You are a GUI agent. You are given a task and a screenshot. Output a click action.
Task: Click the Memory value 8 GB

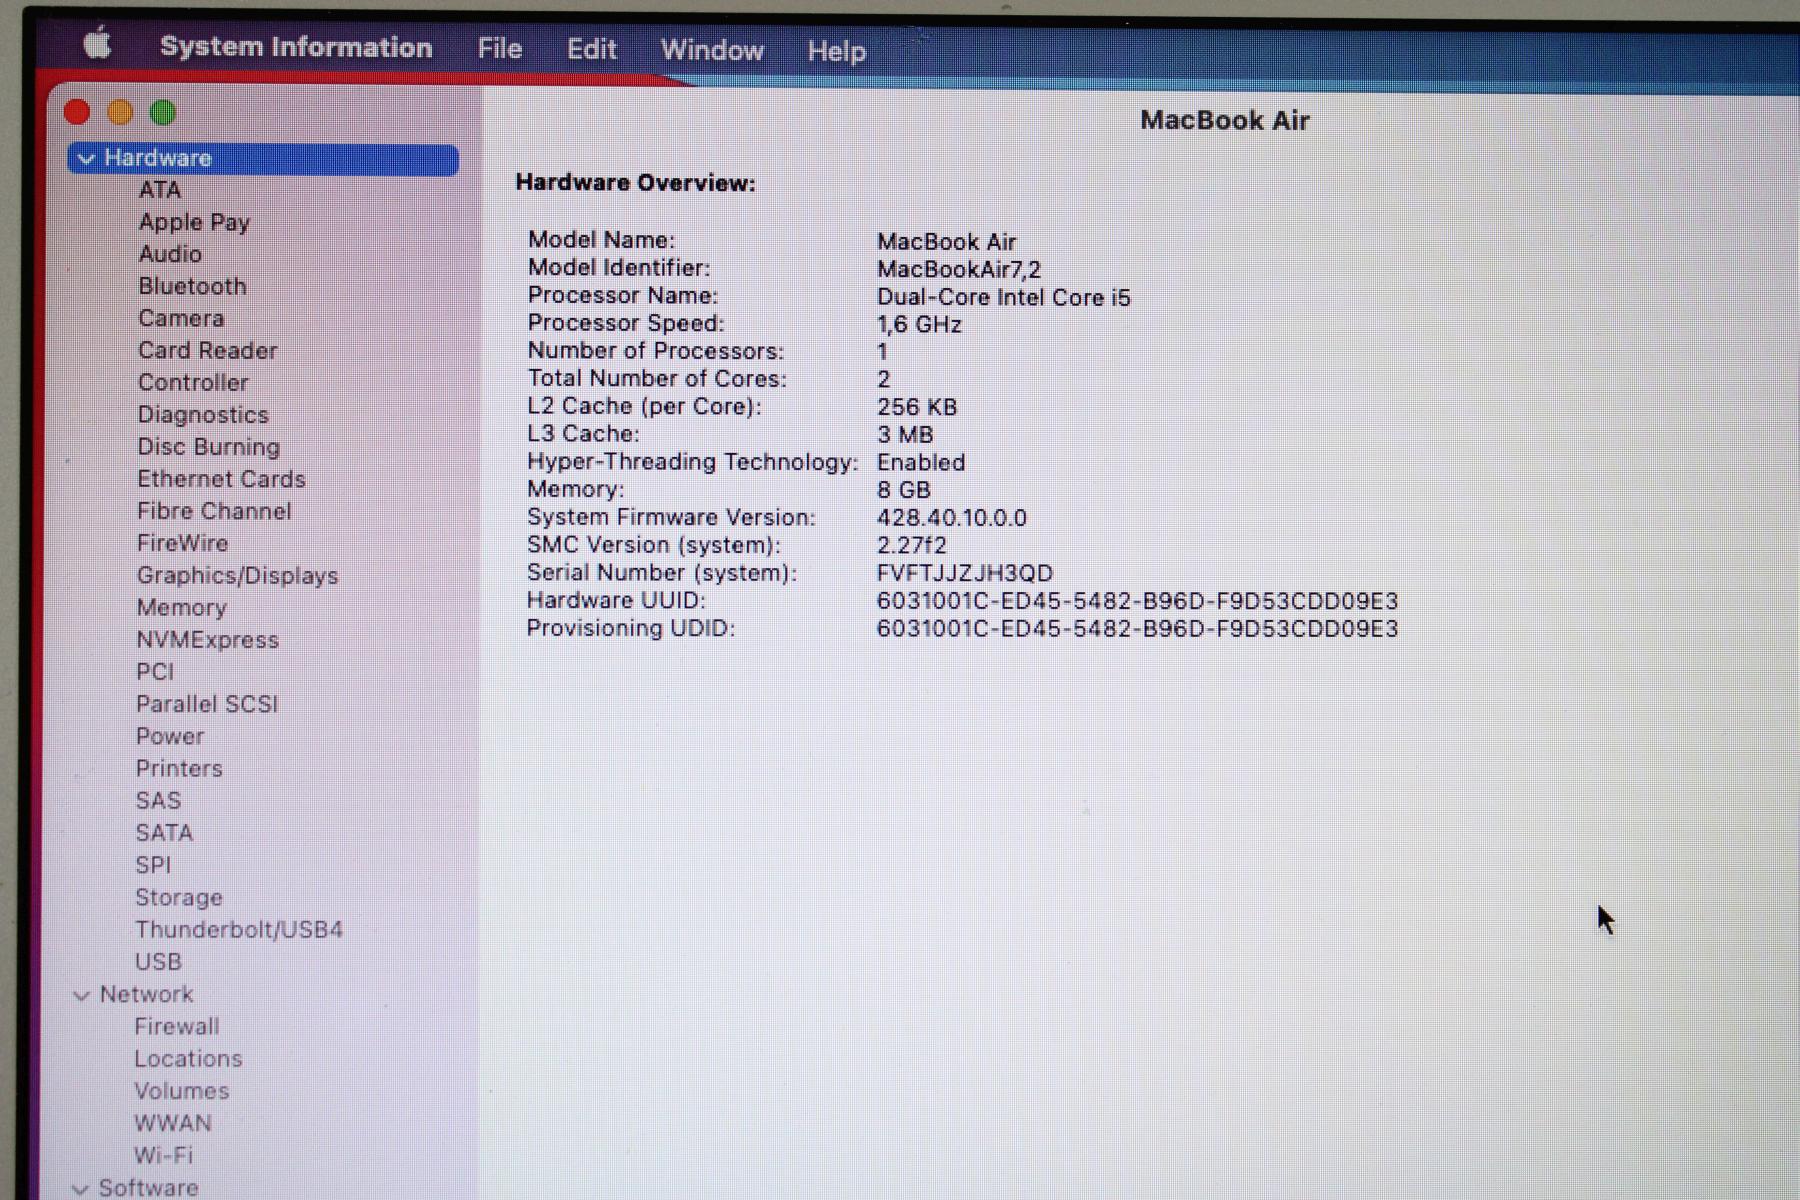903,490
